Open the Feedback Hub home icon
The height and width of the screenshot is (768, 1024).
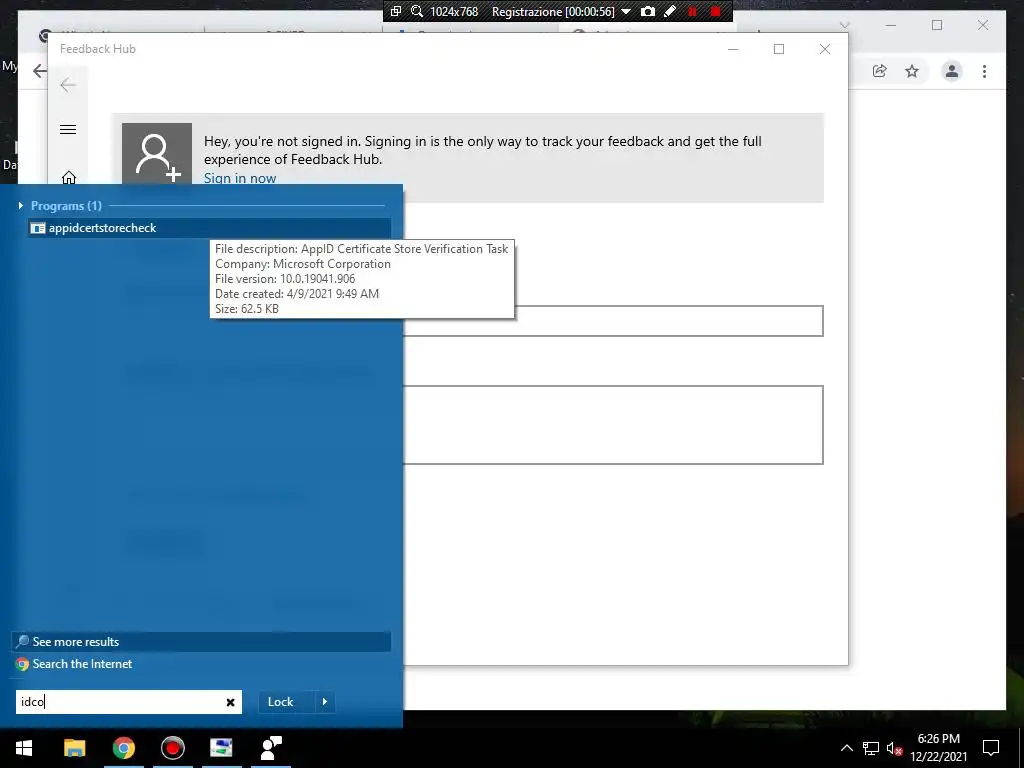point(69,178)
